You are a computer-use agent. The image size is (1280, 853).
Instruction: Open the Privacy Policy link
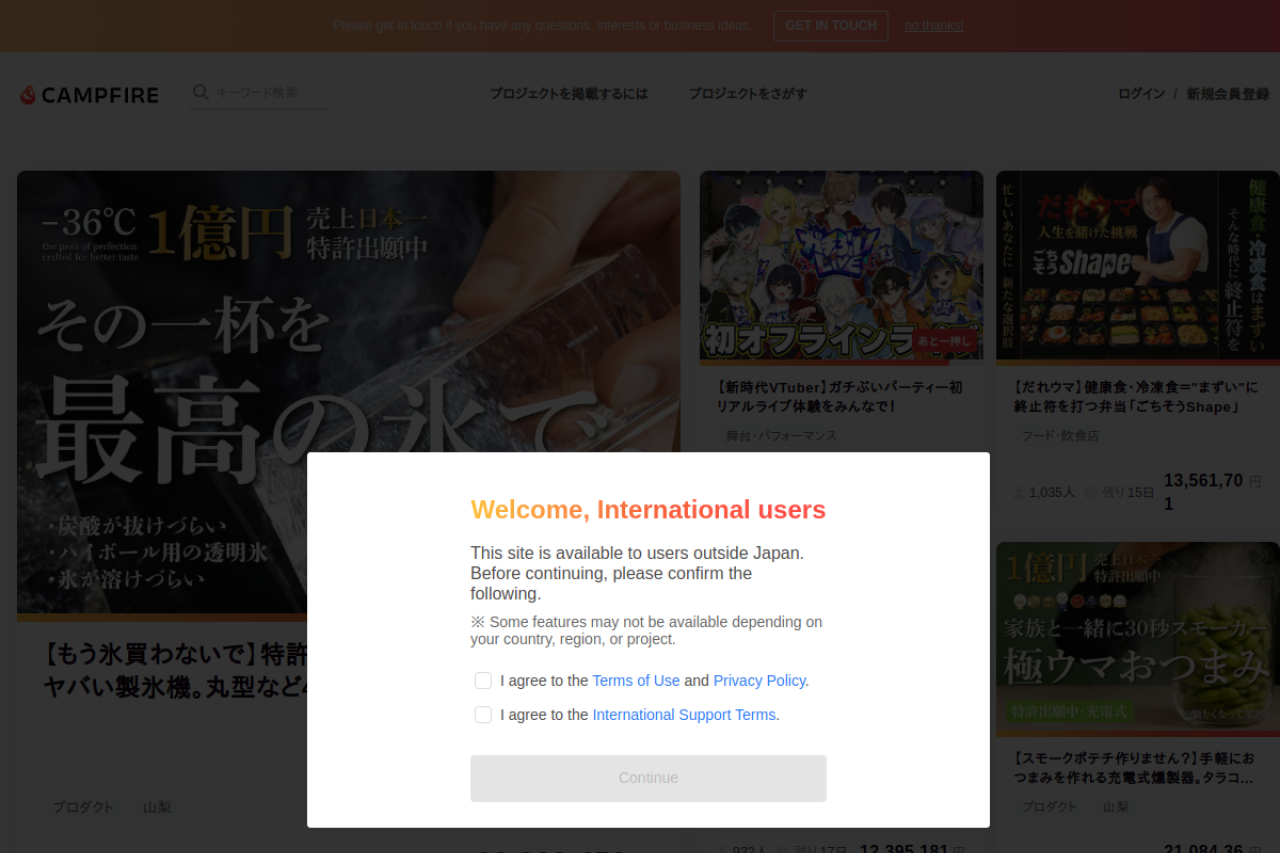pyautogui.click(x=759, y=681)
